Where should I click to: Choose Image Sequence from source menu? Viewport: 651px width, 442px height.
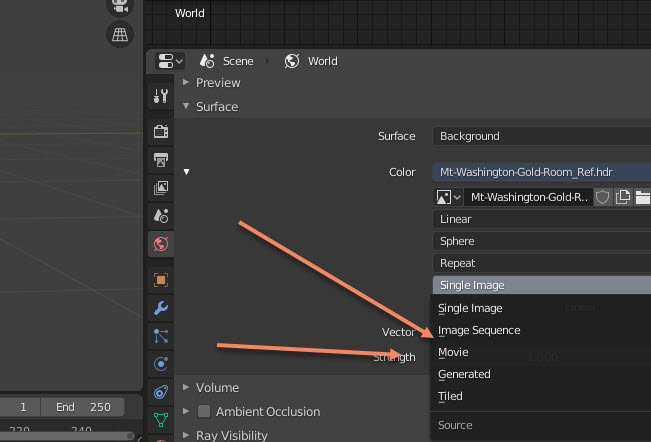click(x=479, y=330)
